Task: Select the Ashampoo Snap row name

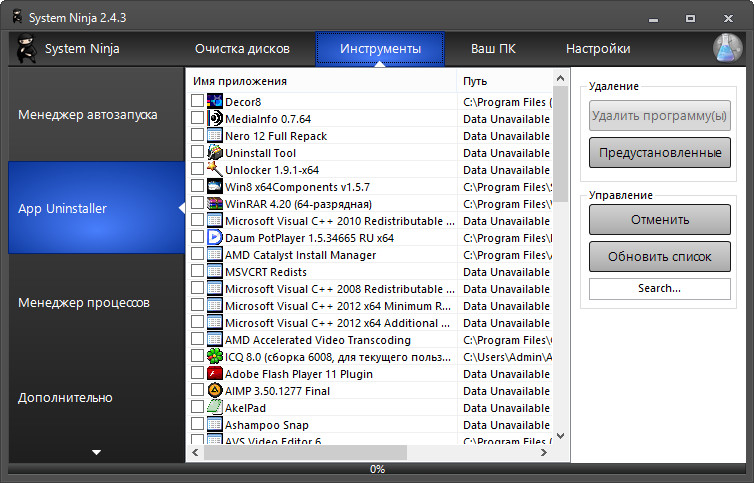Action: coord(266,425)
